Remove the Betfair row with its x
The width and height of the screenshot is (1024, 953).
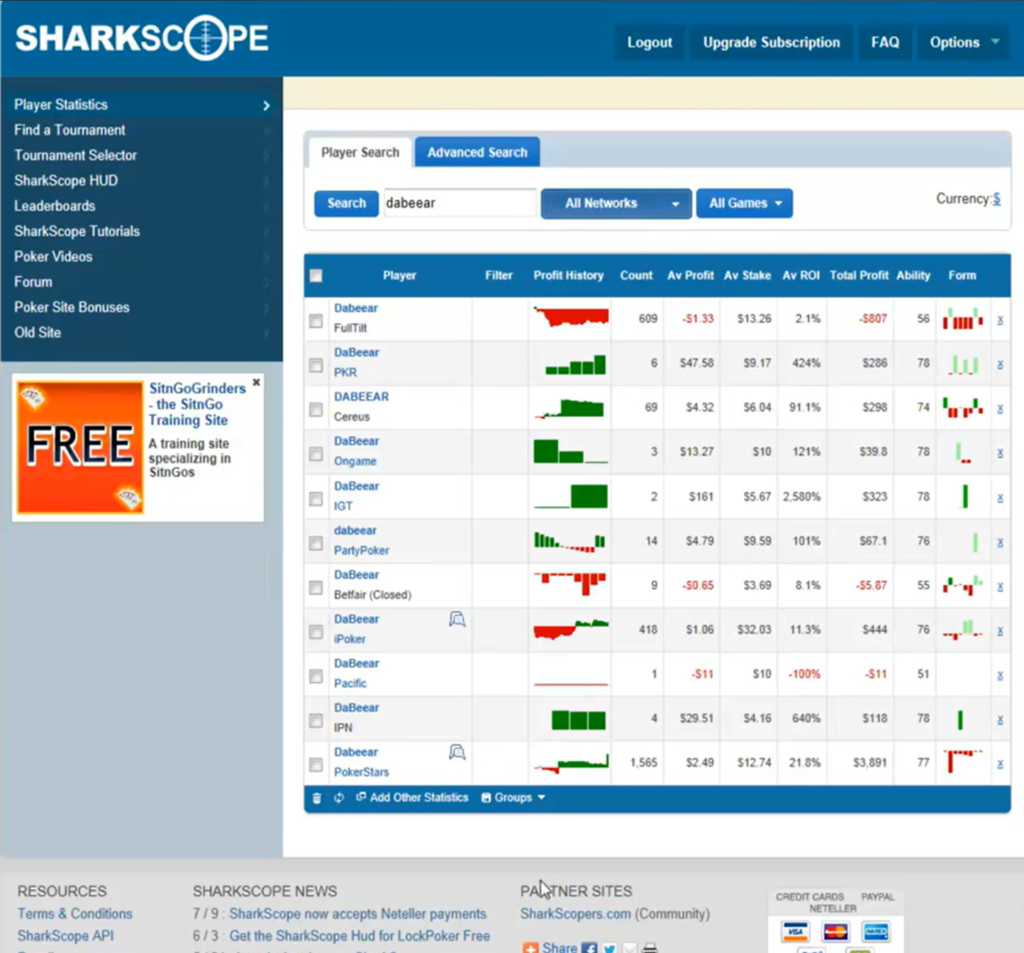[x=1000, y=587]
